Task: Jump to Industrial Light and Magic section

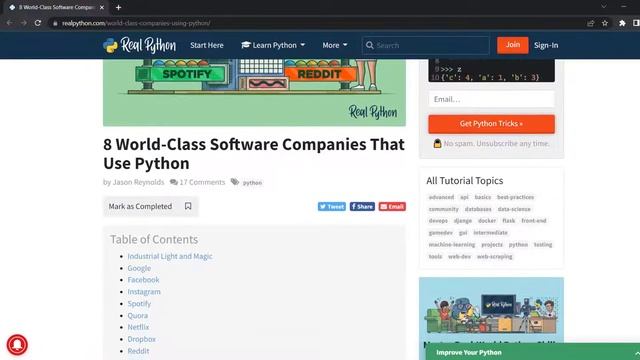Action: point(170,256)
